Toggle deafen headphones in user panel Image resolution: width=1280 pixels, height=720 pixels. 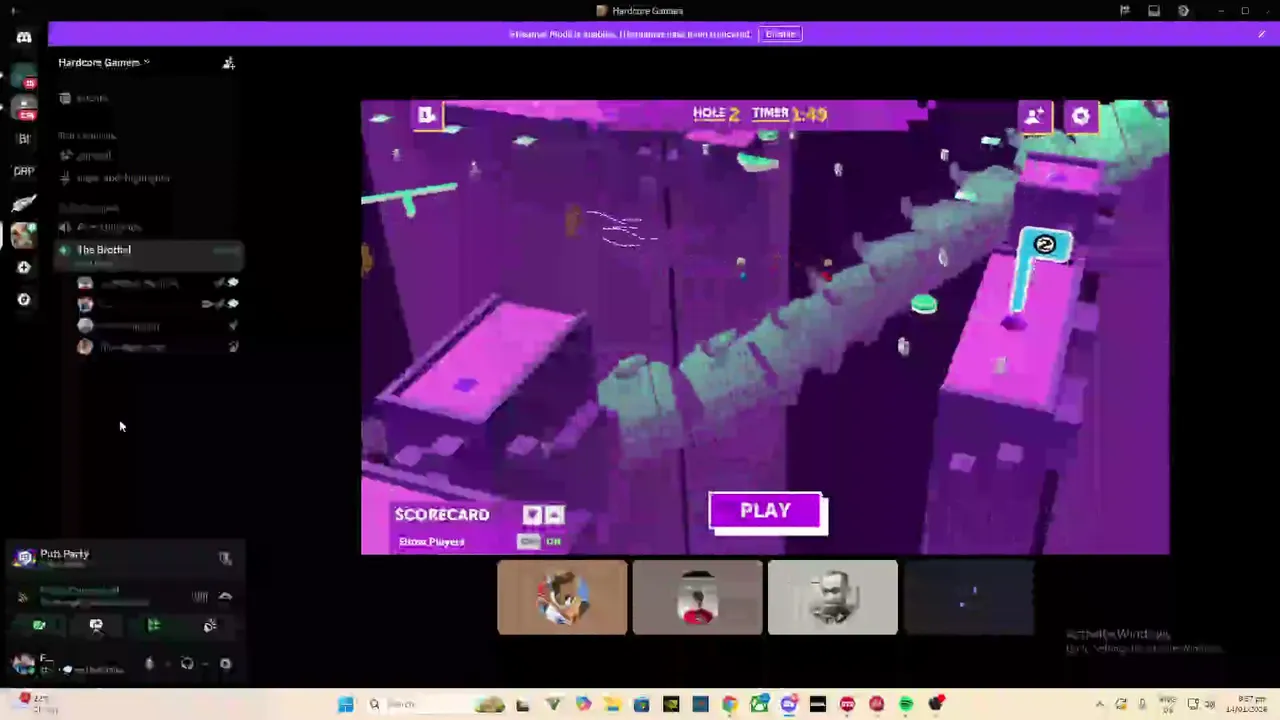point(186,663)
